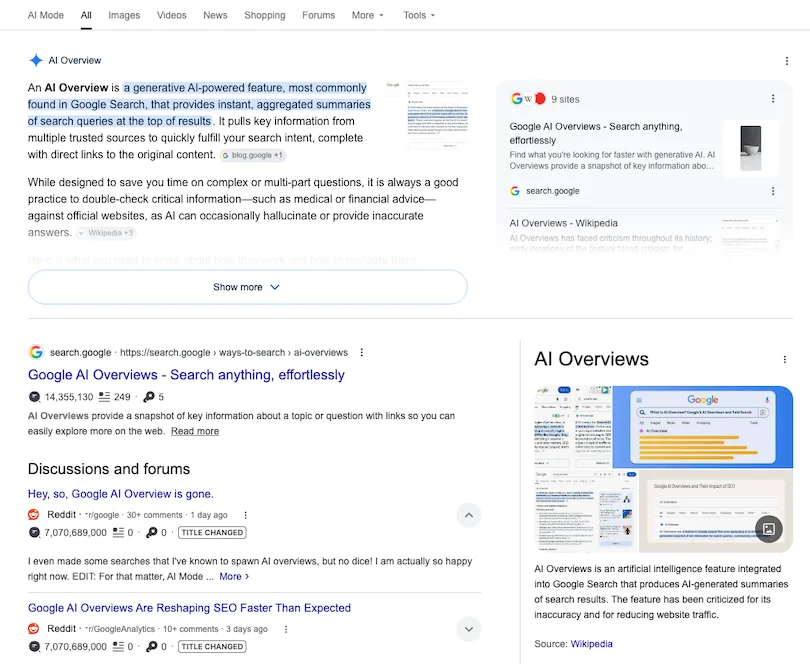Open the Google AI Overviews source card title
The image size is (810, 664).
click(596, 133)
